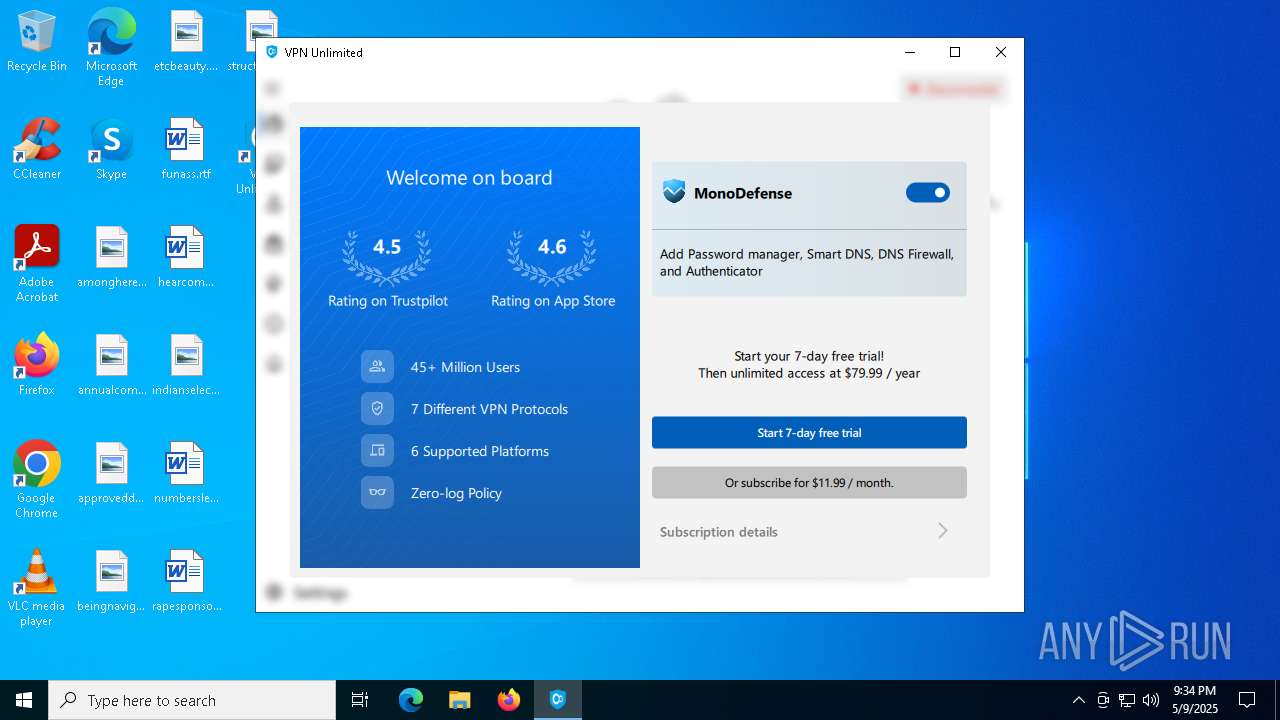Select the beingnavig image file on desktop
This screenshot has height=720, width=1280.
(111, 582)
